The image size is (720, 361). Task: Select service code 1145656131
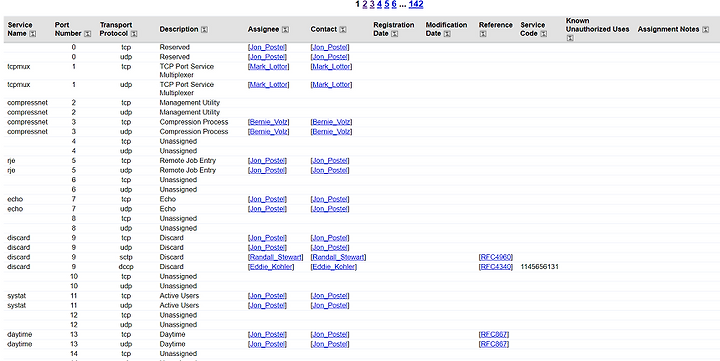[540, 267]
